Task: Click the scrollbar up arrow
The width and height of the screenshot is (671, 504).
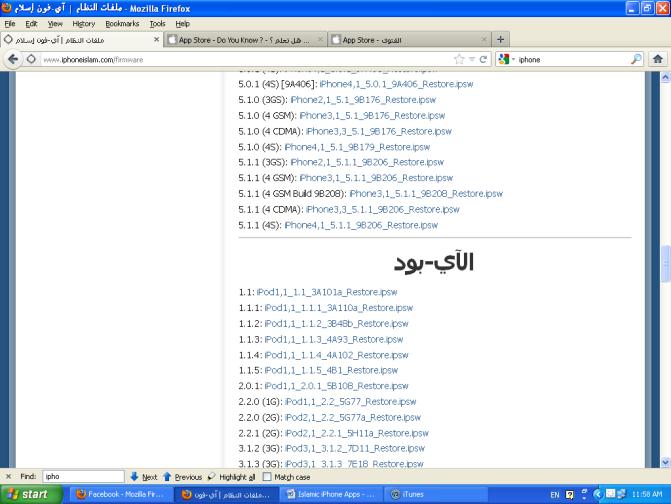Action: click(x=665, y=77)
